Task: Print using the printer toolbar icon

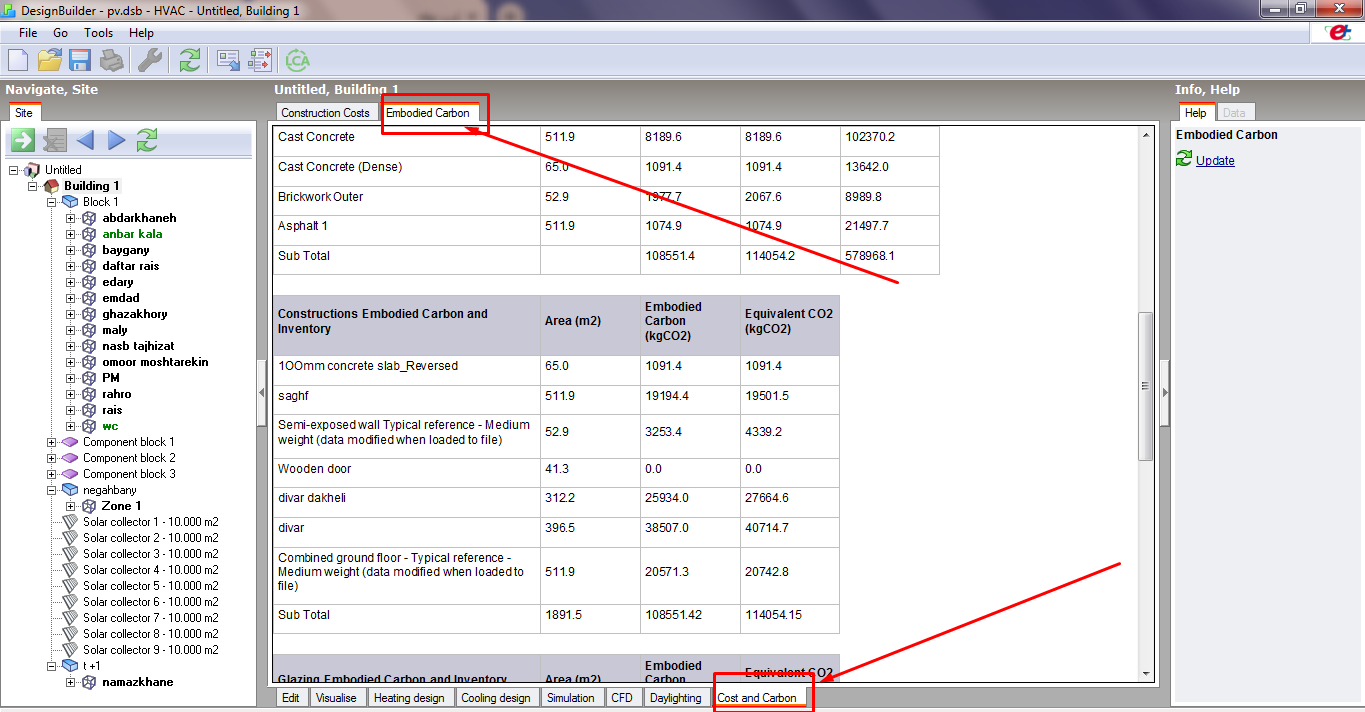Action: 111,60
